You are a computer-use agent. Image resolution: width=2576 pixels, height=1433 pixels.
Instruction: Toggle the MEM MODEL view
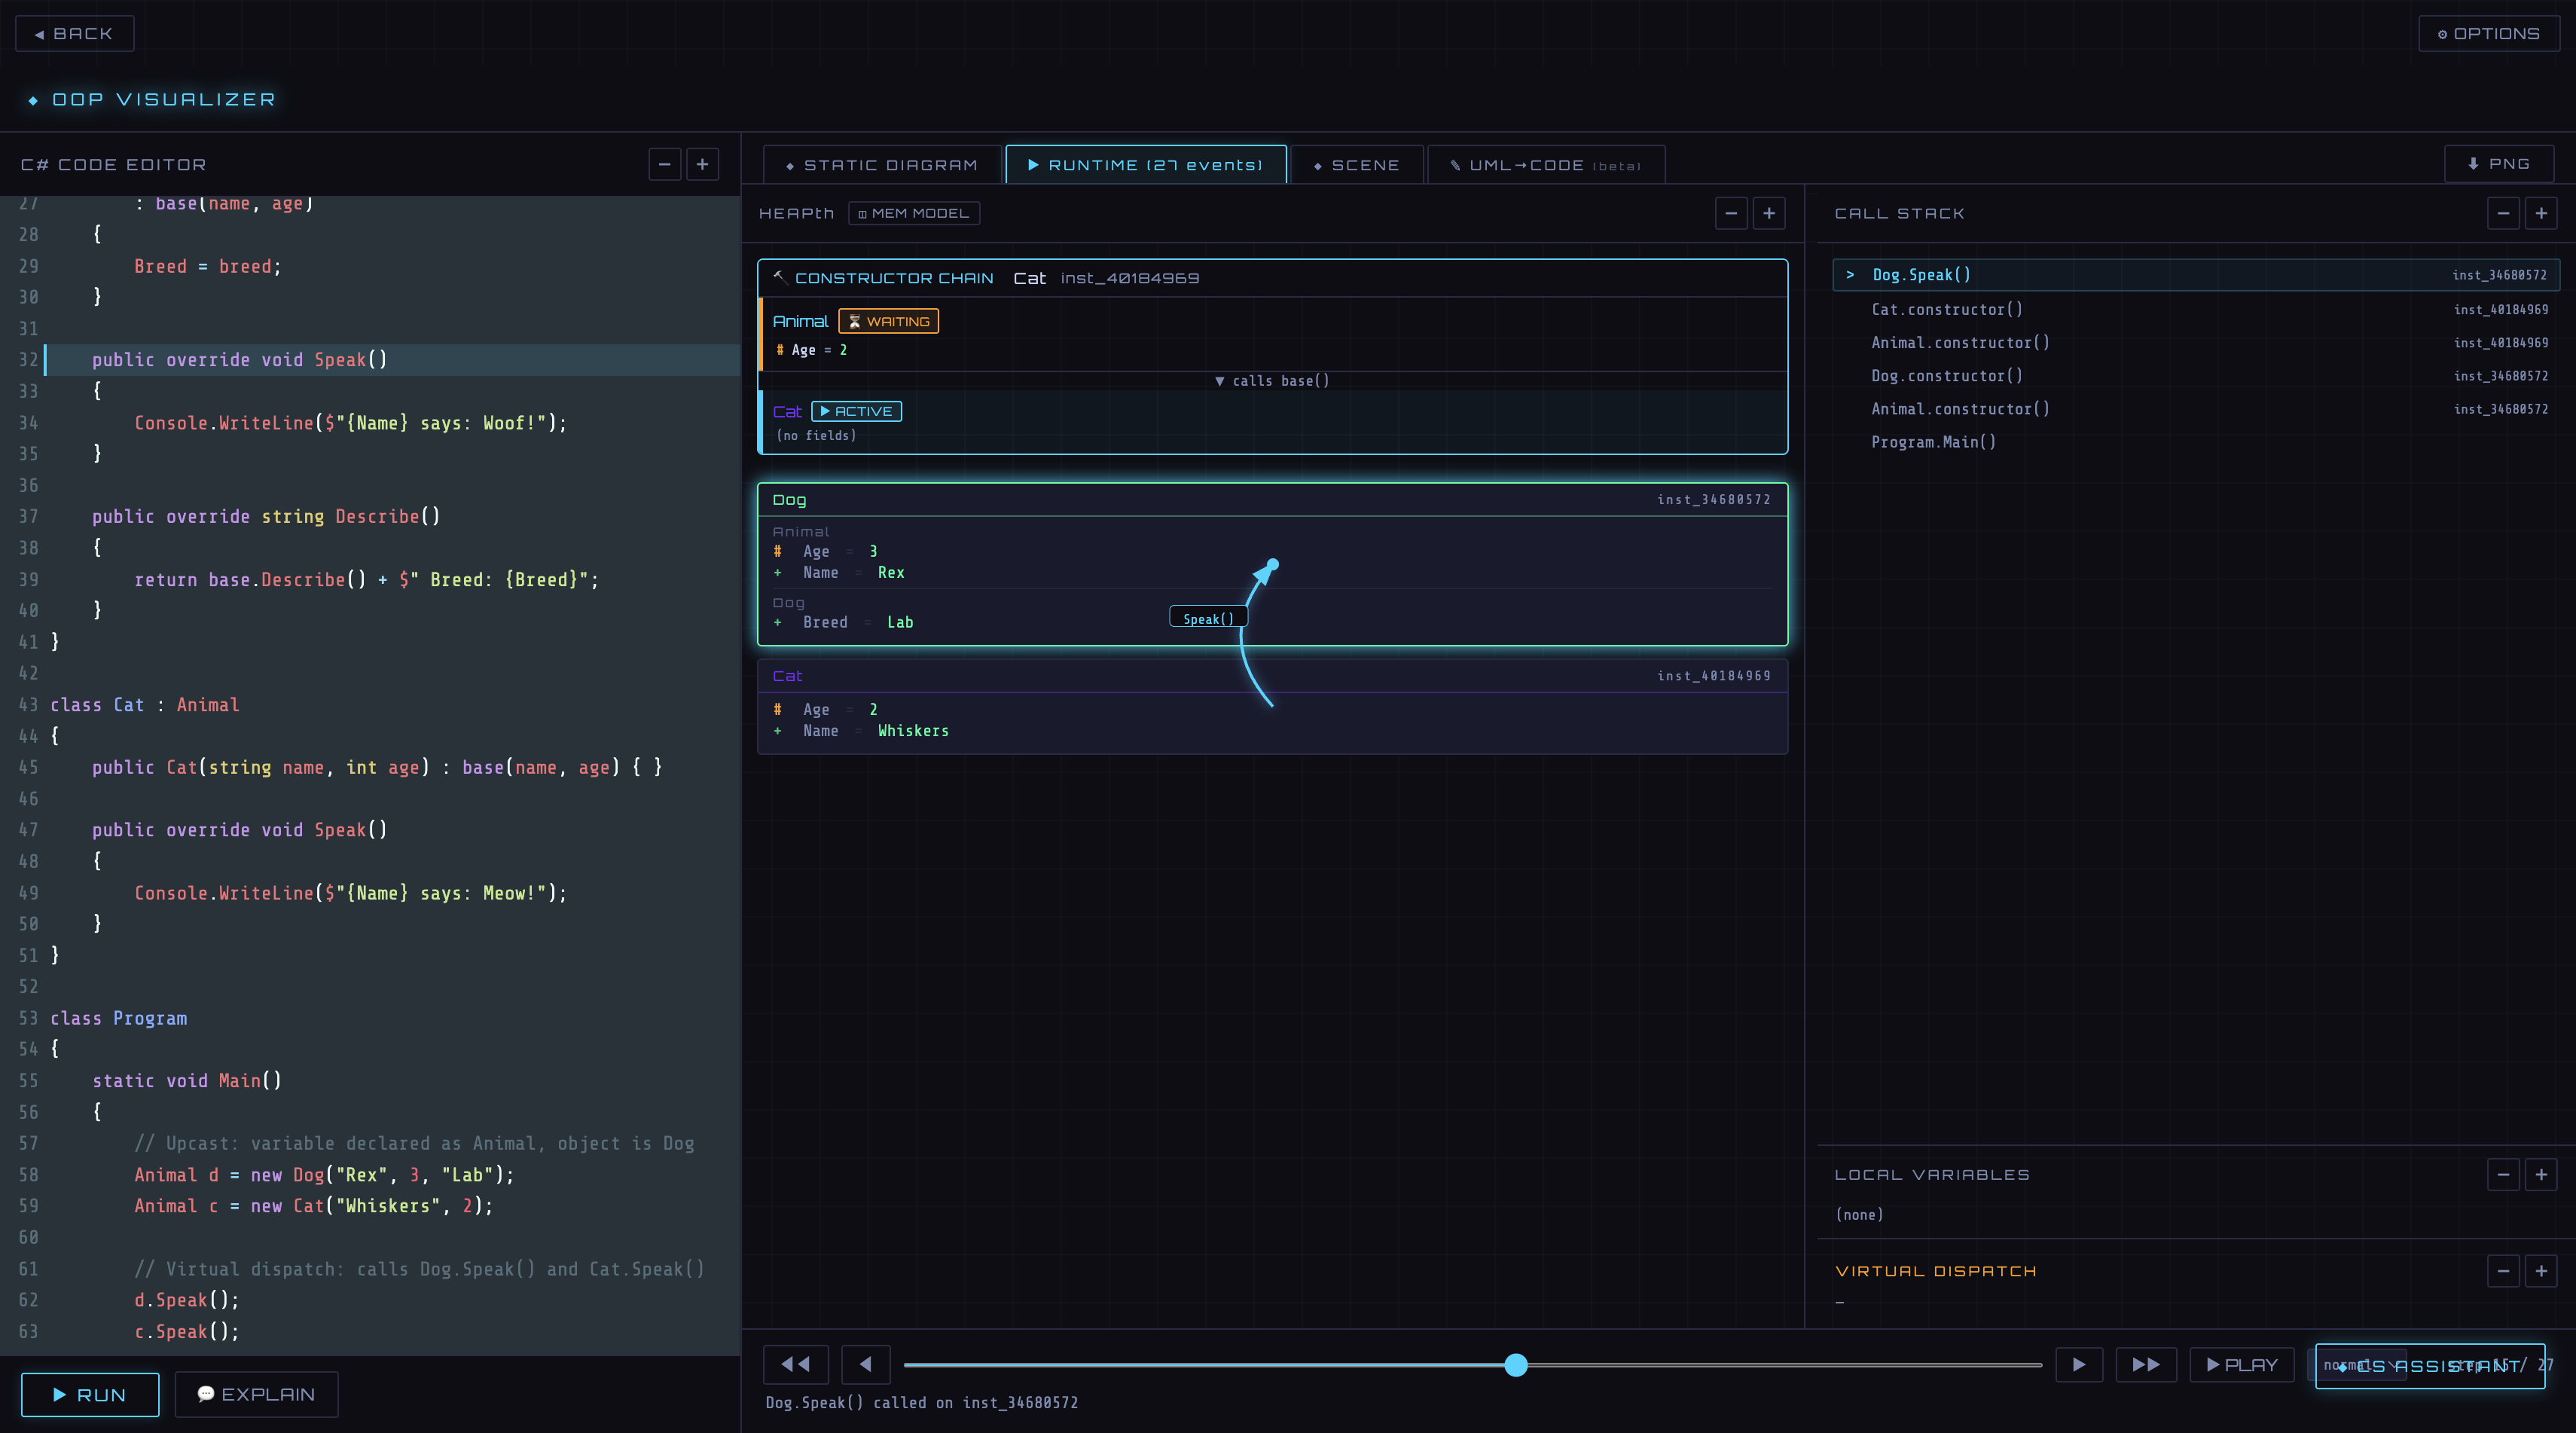pyautogui.click(x=913, y=213)
